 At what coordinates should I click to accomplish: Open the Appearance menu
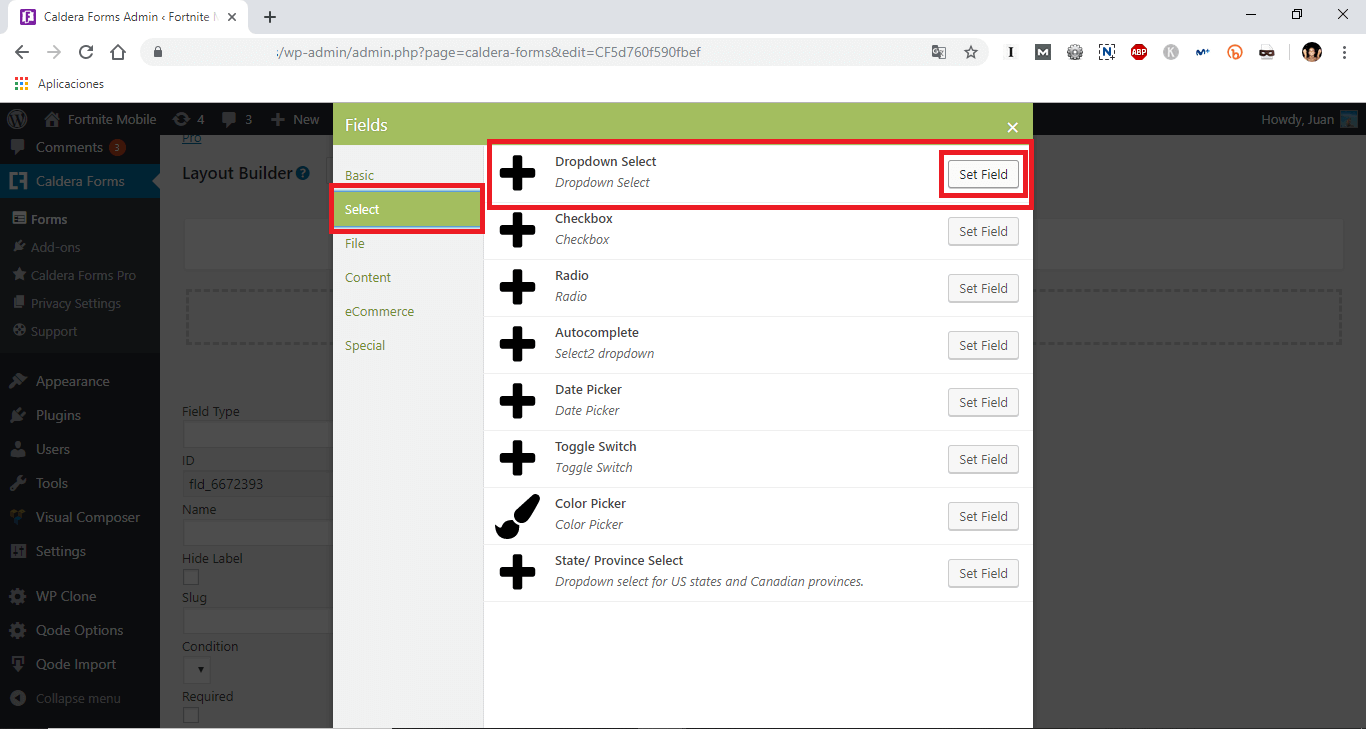point(80,381)
